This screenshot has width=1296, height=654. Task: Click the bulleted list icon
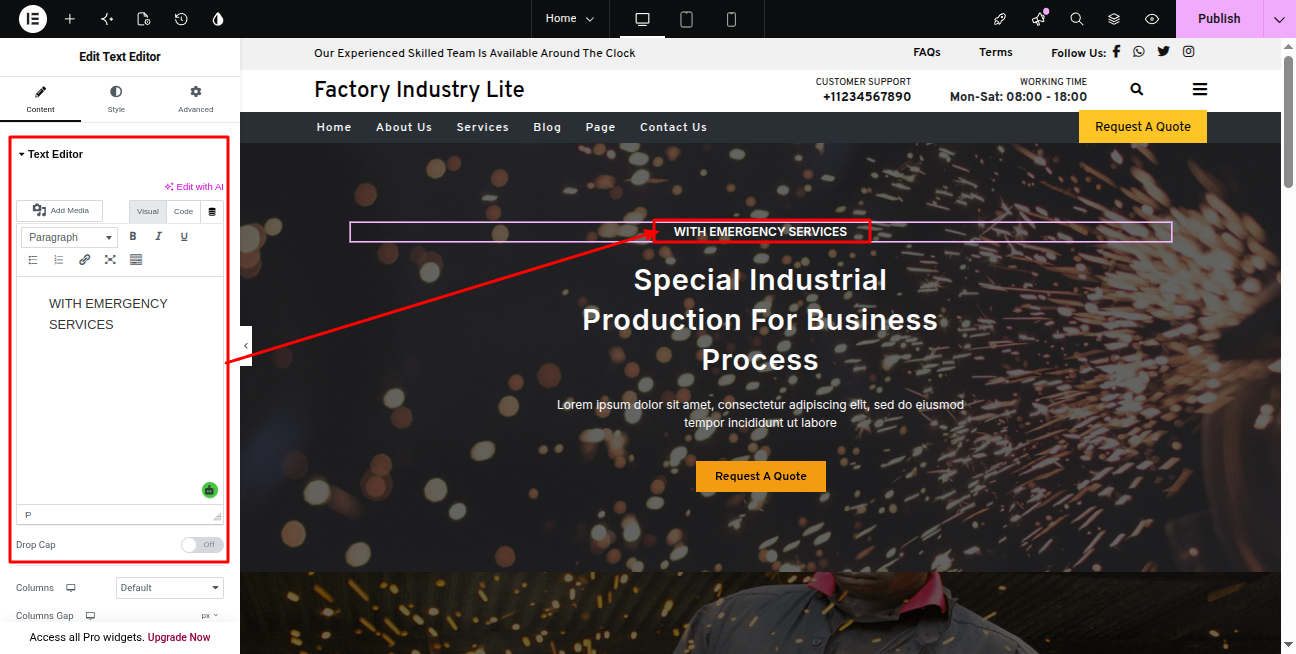(33, 260)
